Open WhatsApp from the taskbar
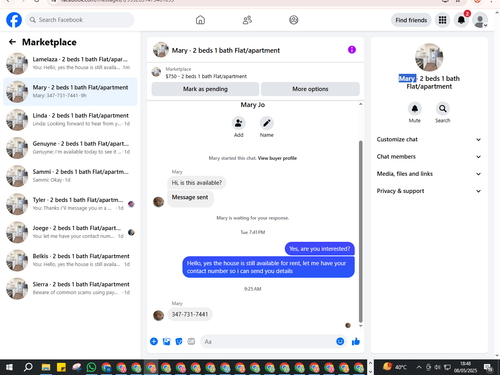Viewport: 500px width, 375px height. (91, 367)
